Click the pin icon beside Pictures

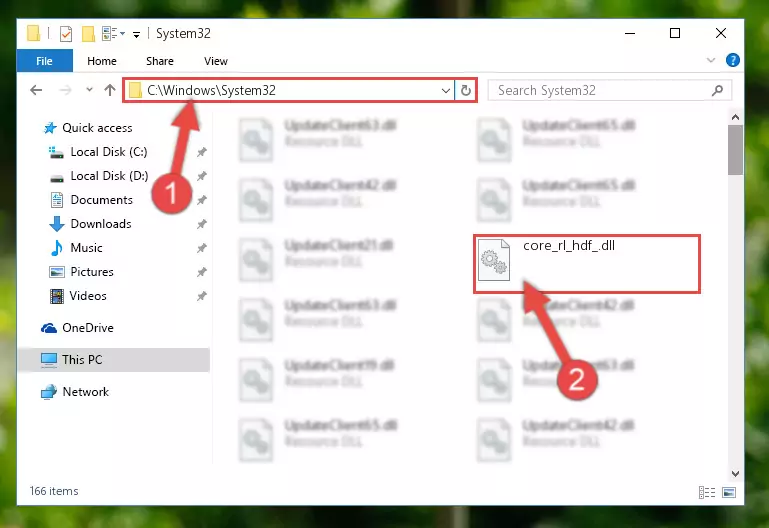202,272
